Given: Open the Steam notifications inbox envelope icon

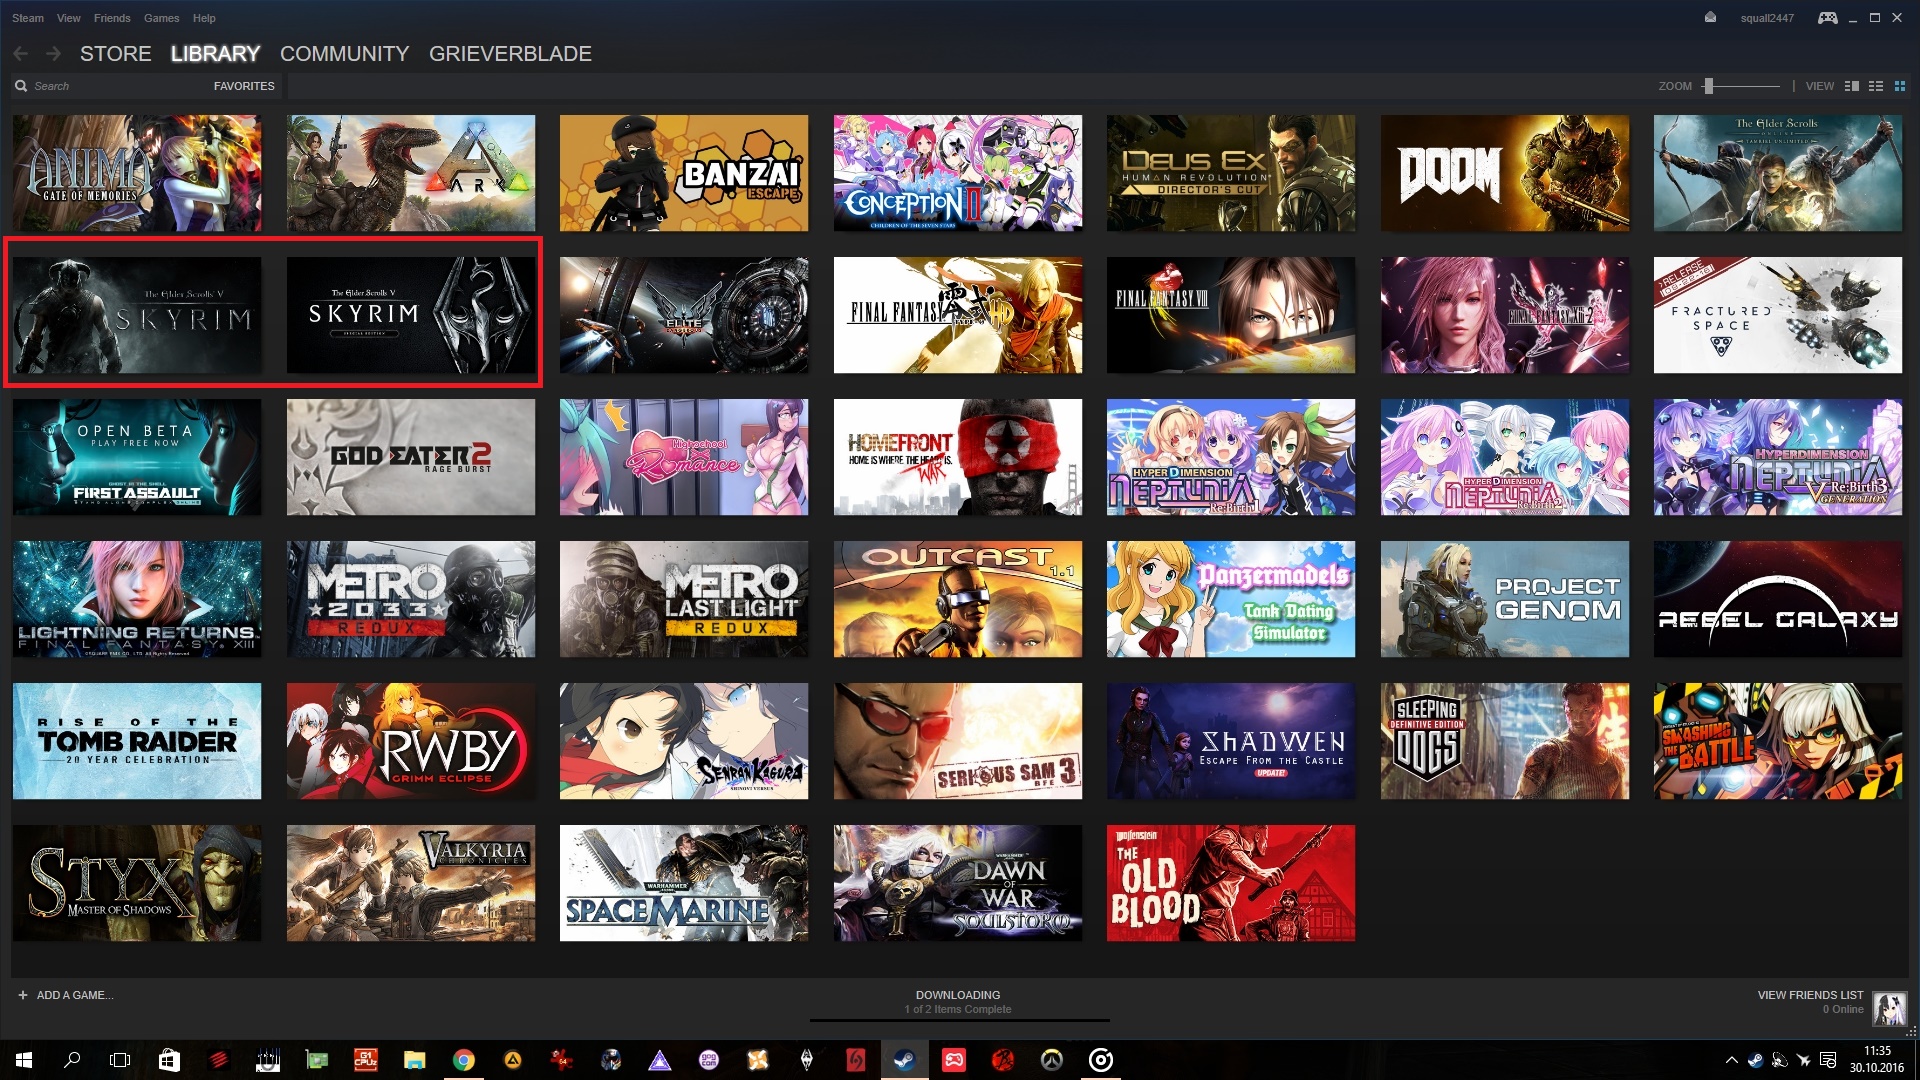Looking at the screenshot, I should tap(1710, 17).
